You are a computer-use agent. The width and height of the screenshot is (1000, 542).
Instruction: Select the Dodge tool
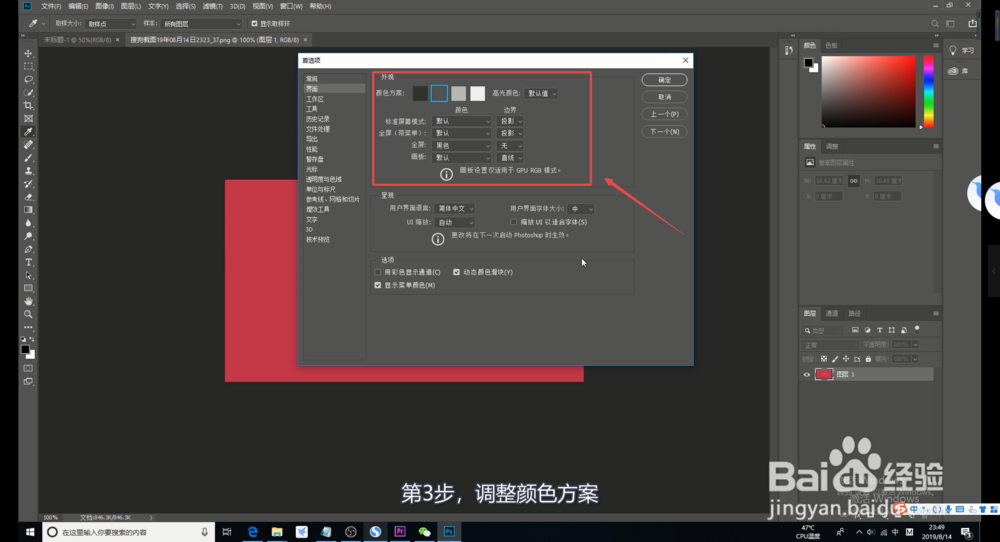(28, 236)
